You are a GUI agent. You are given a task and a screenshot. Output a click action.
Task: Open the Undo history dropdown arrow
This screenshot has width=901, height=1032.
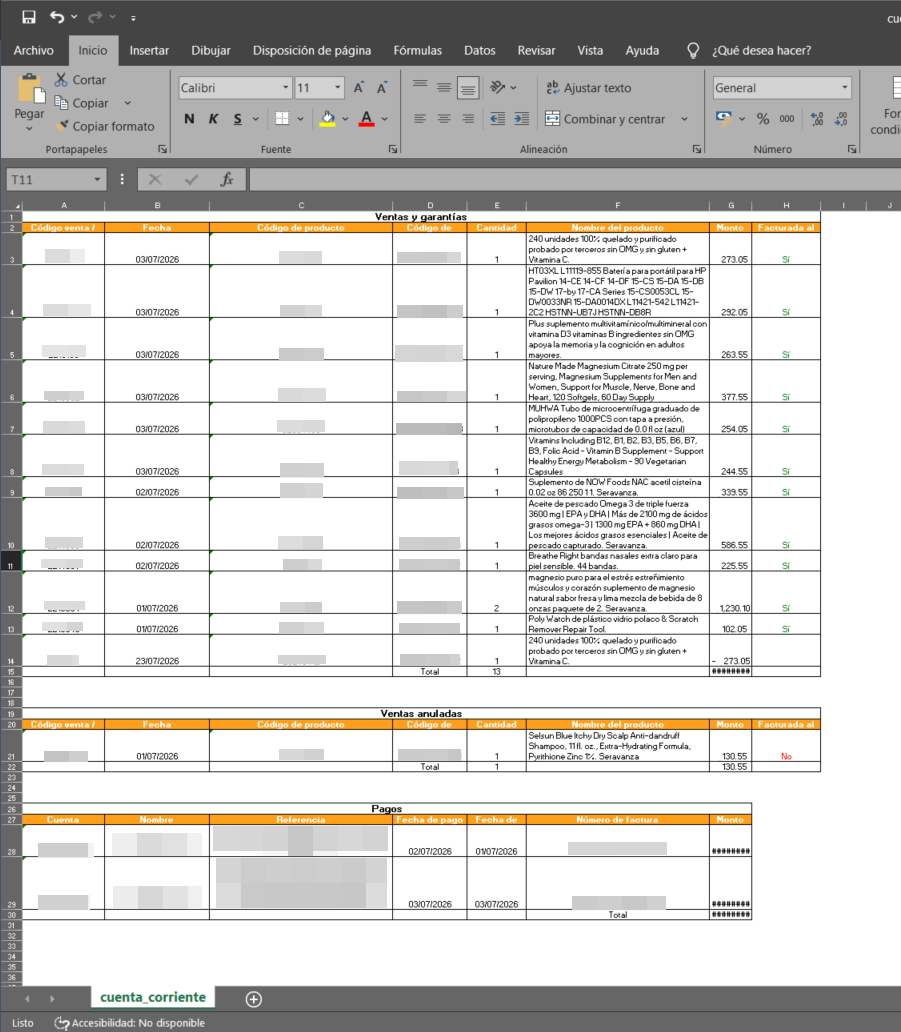coord(74,17)
